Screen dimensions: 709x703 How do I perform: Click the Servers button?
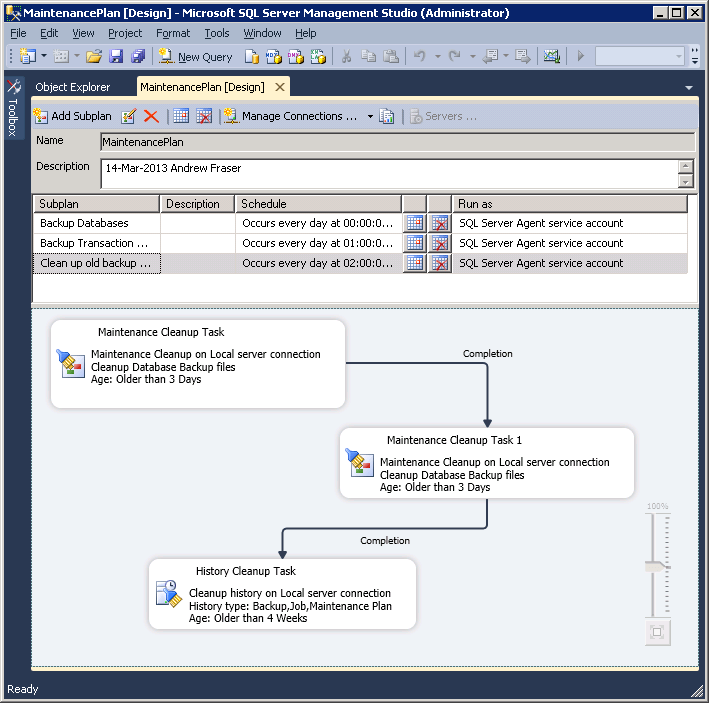(x=444, y=116)
